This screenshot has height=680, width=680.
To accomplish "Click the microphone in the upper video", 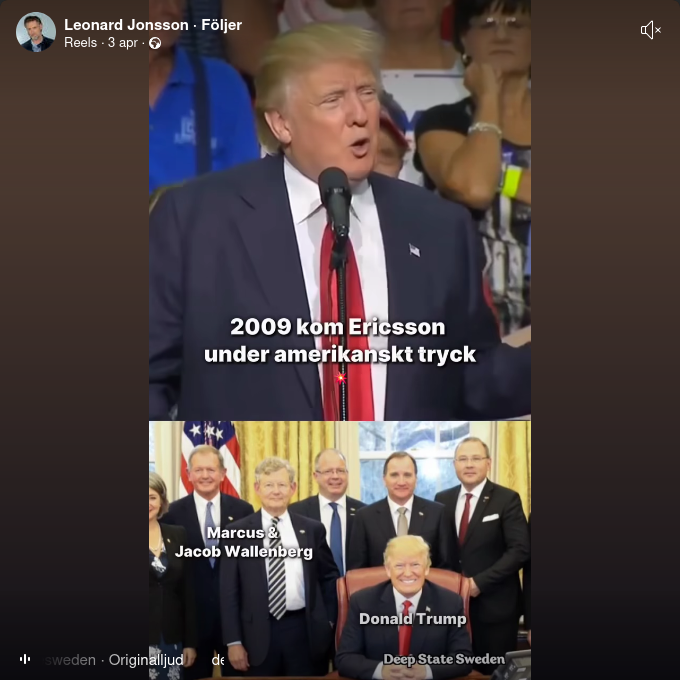I will (x=335, y=202).
